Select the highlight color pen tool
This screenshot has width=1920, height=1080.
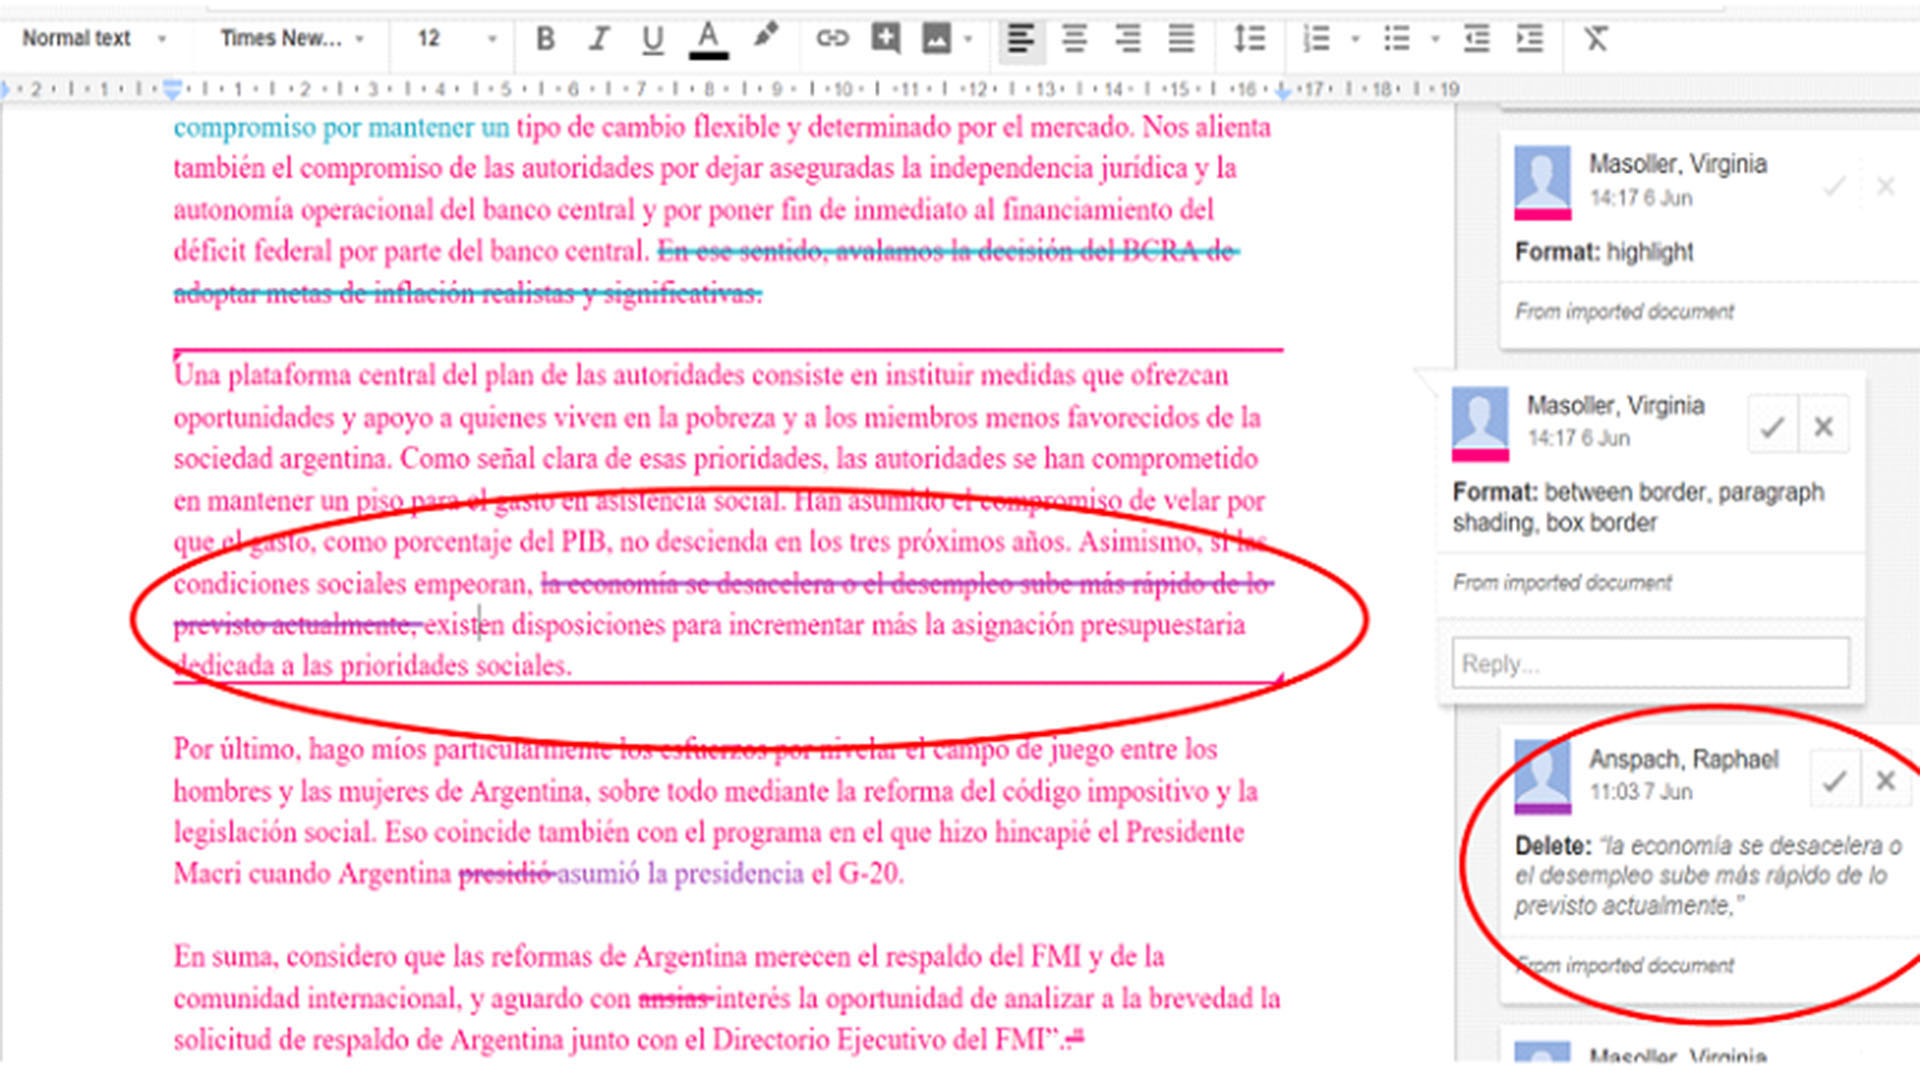coord(766,38)
